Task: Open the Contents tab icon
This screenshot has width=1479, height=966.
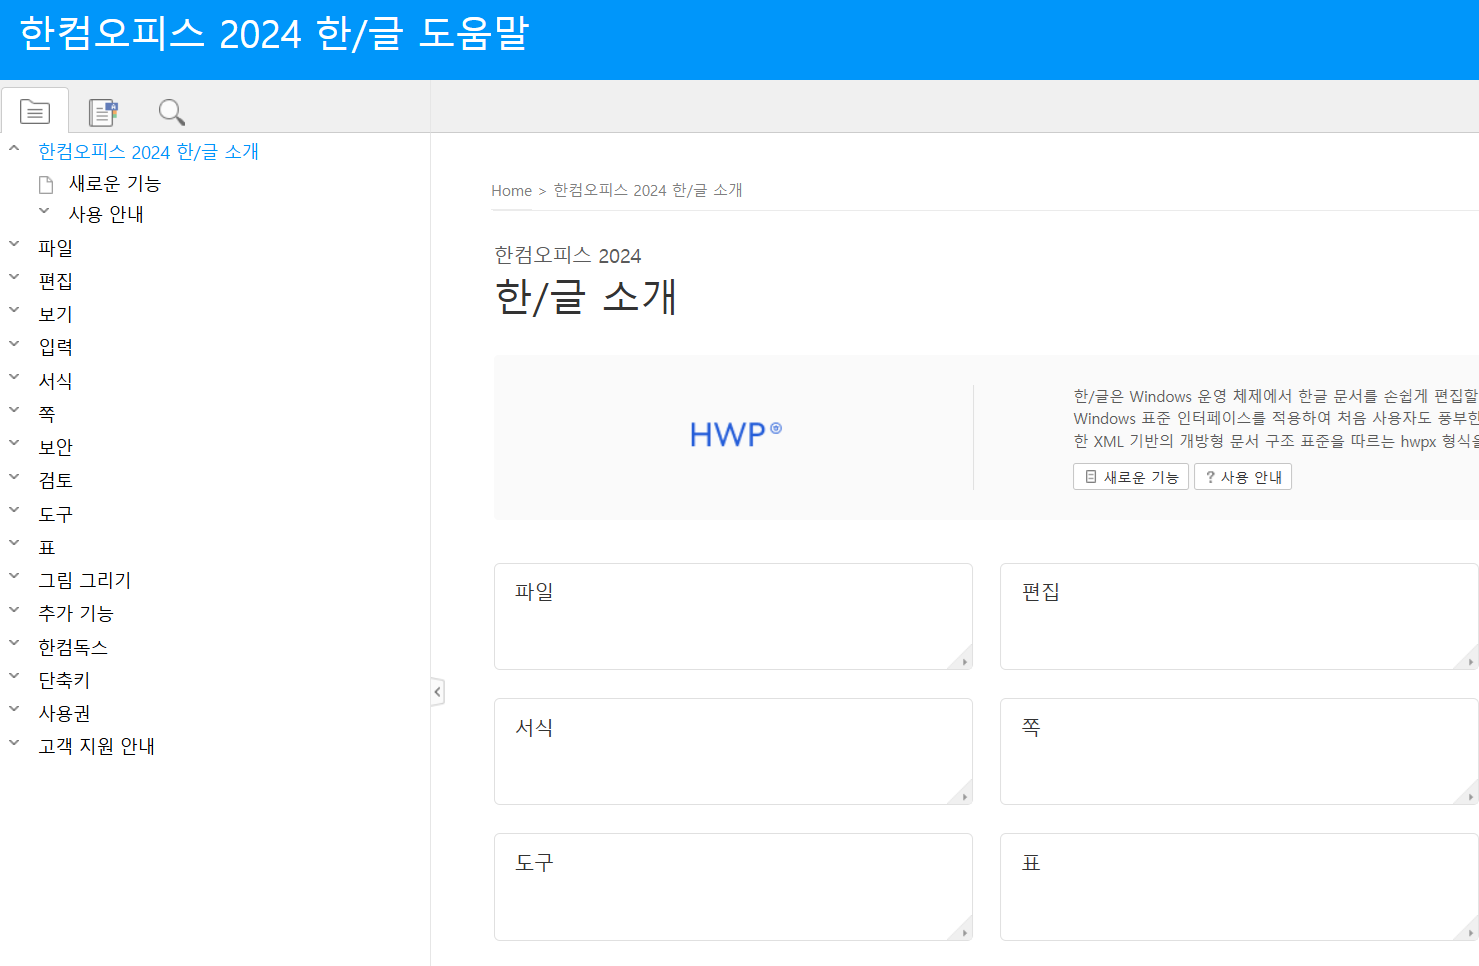Action: [x=35, y=111]
